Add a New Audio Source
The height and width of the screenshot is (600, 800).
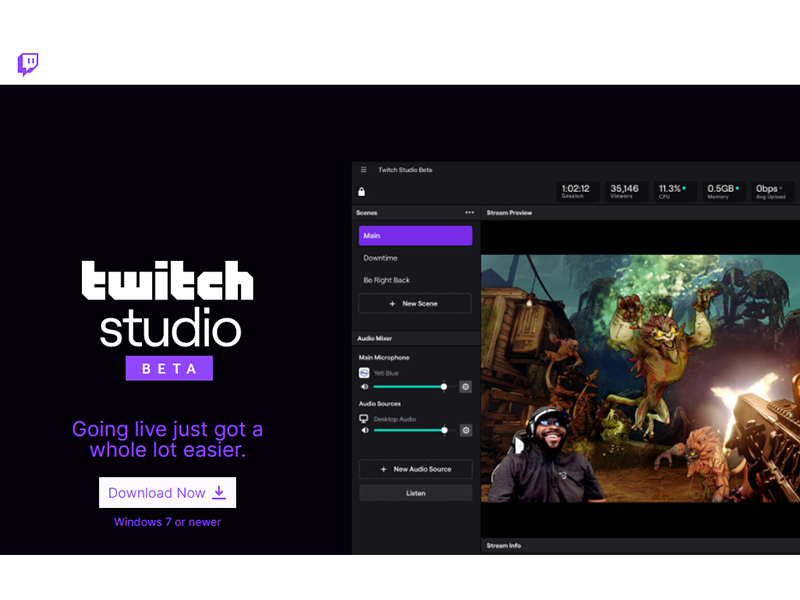(x=416, y=469)
